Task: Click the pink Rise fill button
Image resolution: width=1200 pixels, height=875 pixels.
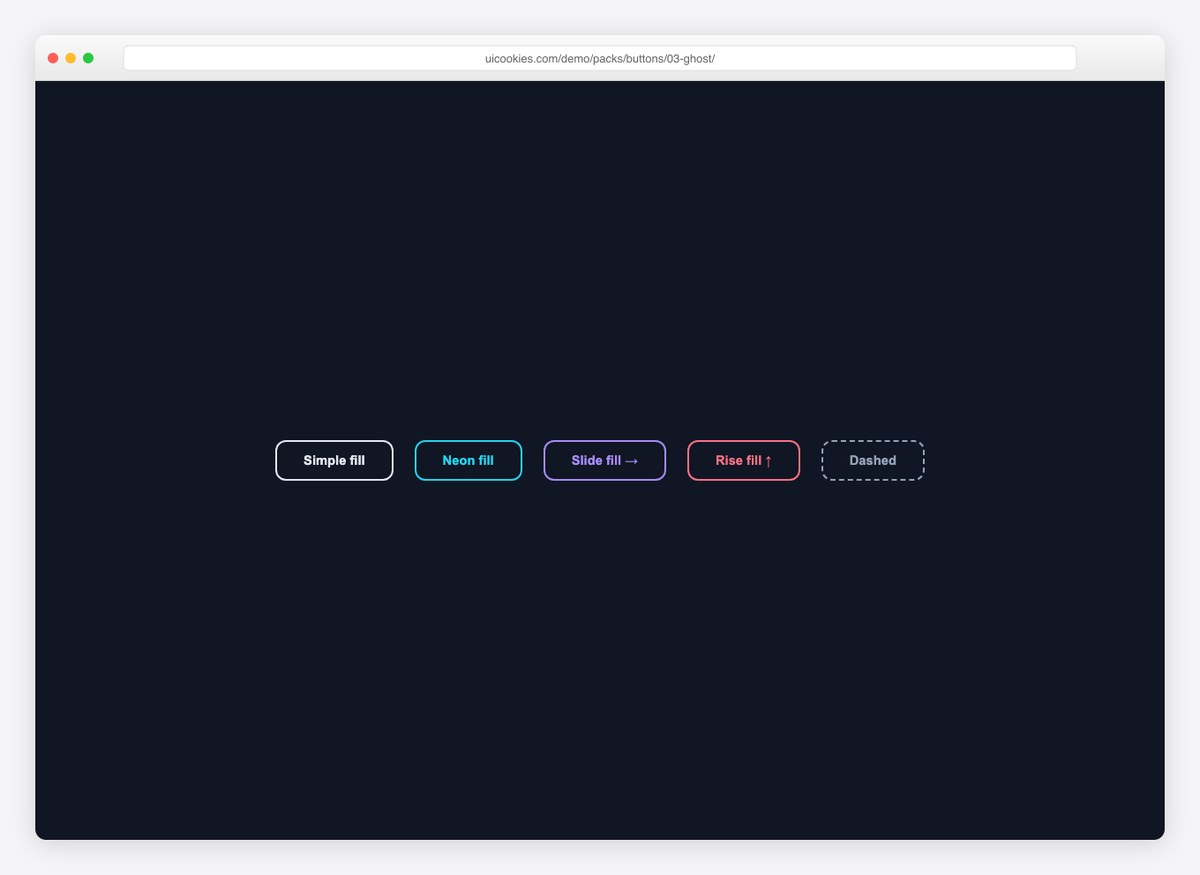Action: tap(743, 460)
